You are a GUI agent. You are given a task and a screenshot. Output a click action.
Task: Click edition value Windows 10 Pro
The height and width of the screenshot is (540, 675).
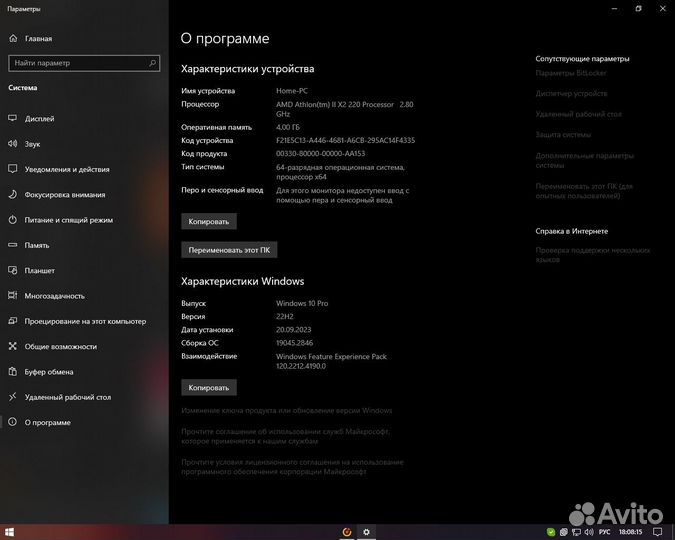pos(302,303)
